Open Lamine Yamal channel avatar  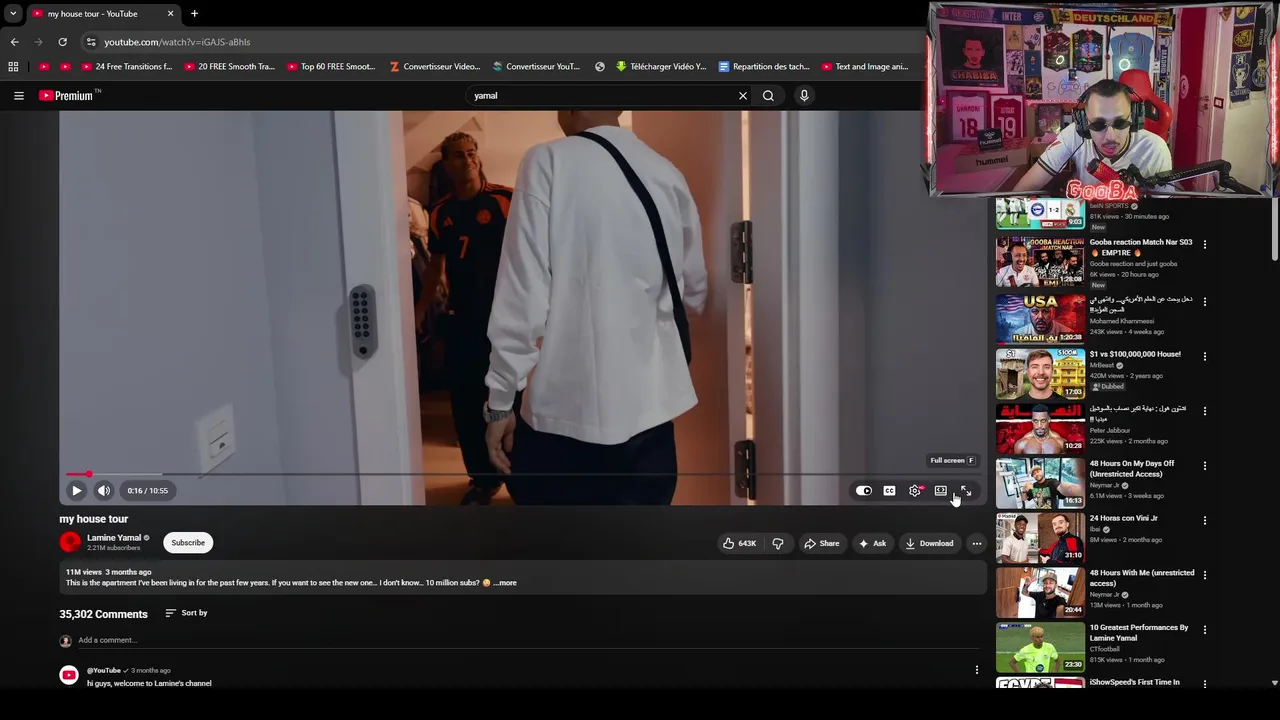[x=70, y=542]
